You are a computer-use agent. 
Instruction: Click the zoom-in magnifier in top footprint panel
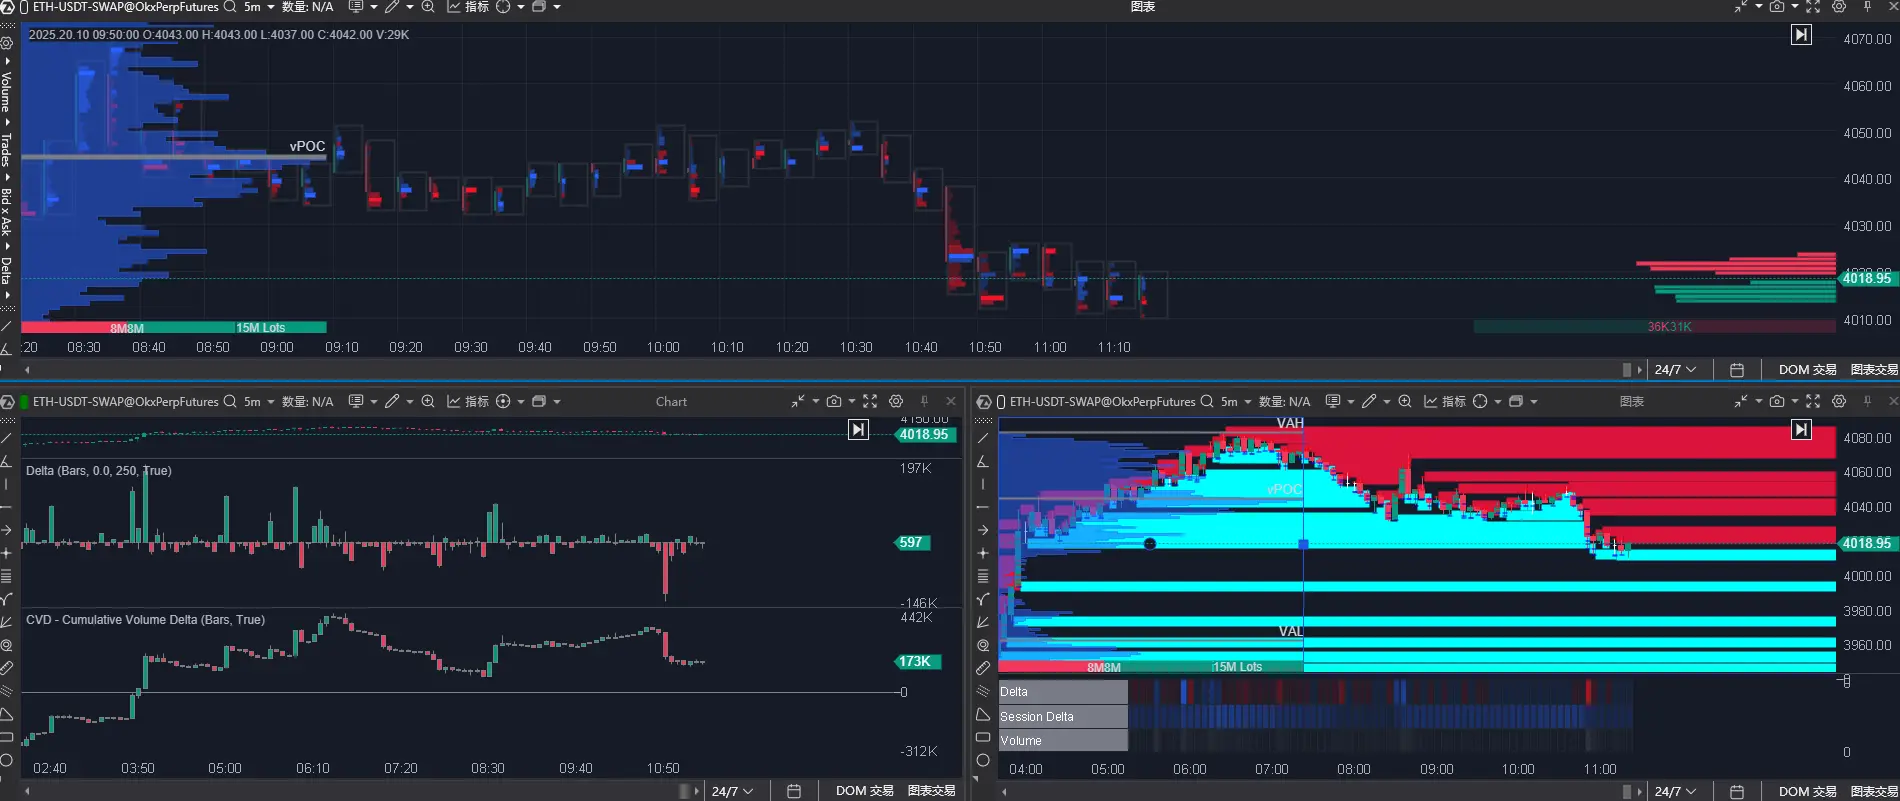click(x=428, y=6)
